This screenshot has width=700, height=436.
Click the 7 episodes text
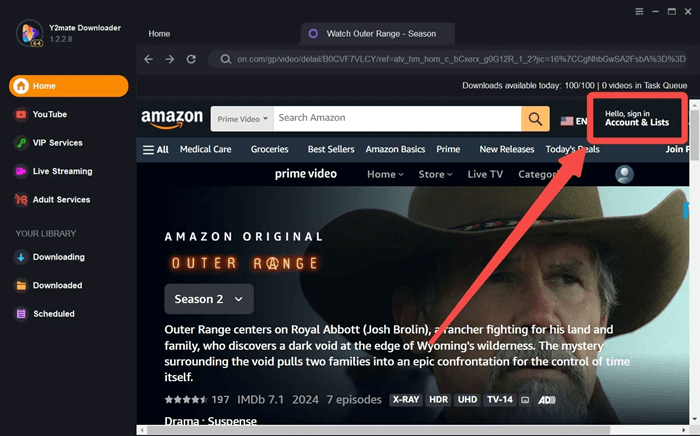click(354, 399)
